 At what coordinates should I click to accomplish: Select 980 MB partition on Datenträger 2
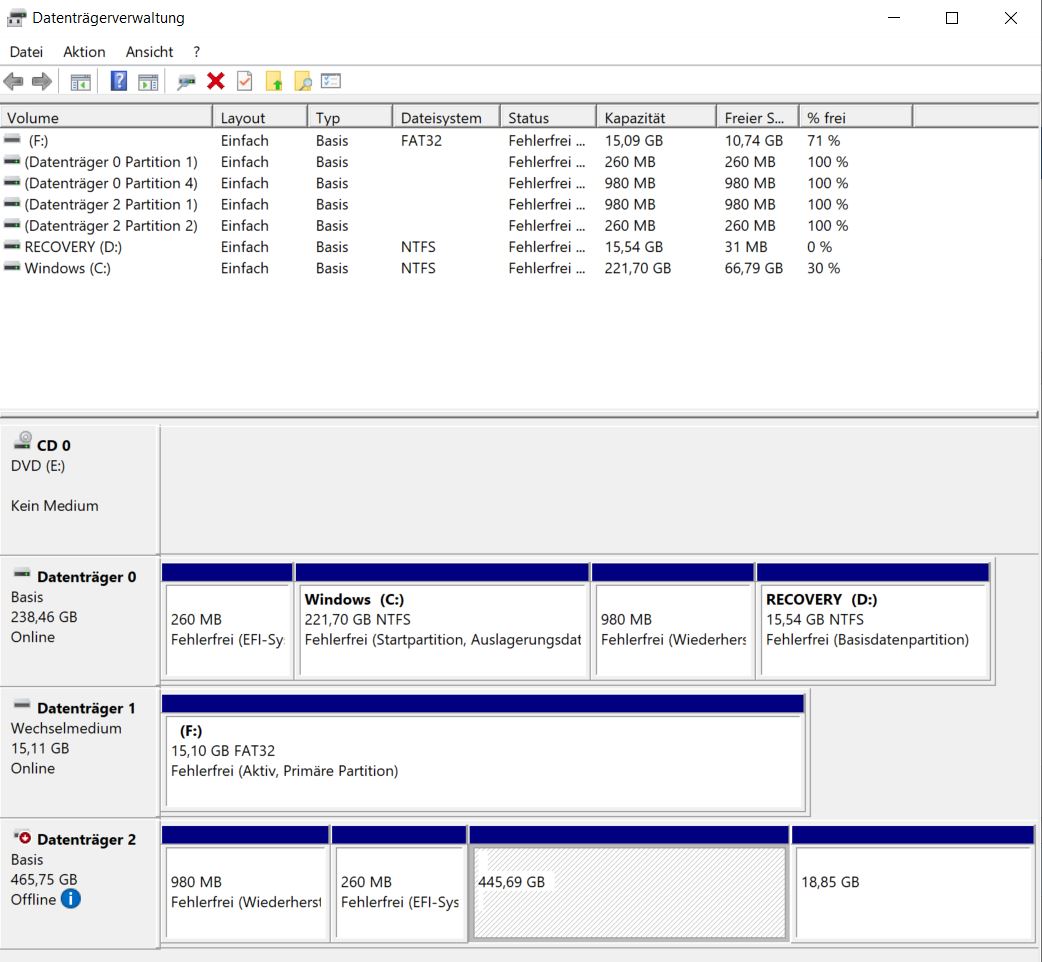pyautogui.click(x=245, y=884)
